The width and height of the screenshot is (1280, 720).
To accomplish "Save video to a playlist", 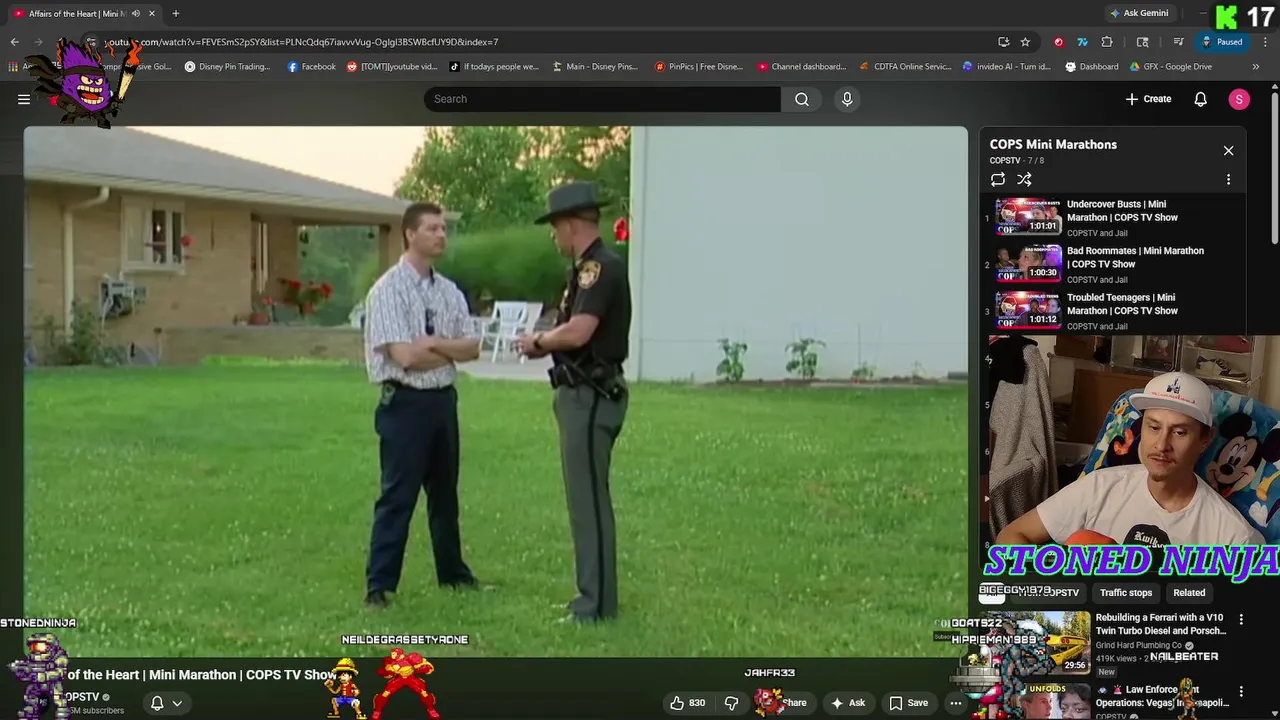I will coord(909,703).
